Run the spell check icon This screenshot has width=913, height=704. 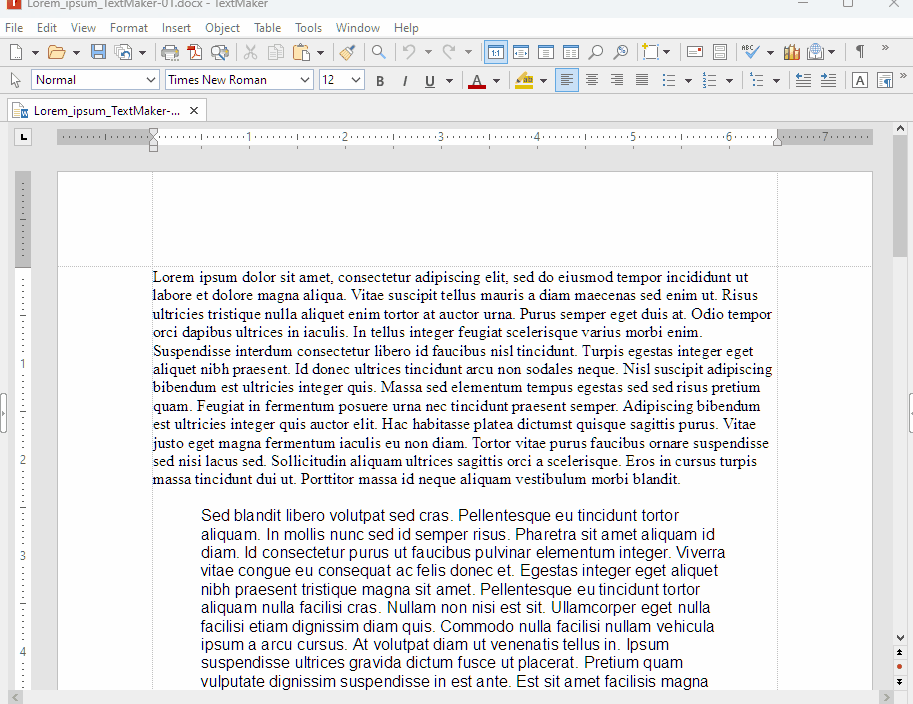pos(750,52)
